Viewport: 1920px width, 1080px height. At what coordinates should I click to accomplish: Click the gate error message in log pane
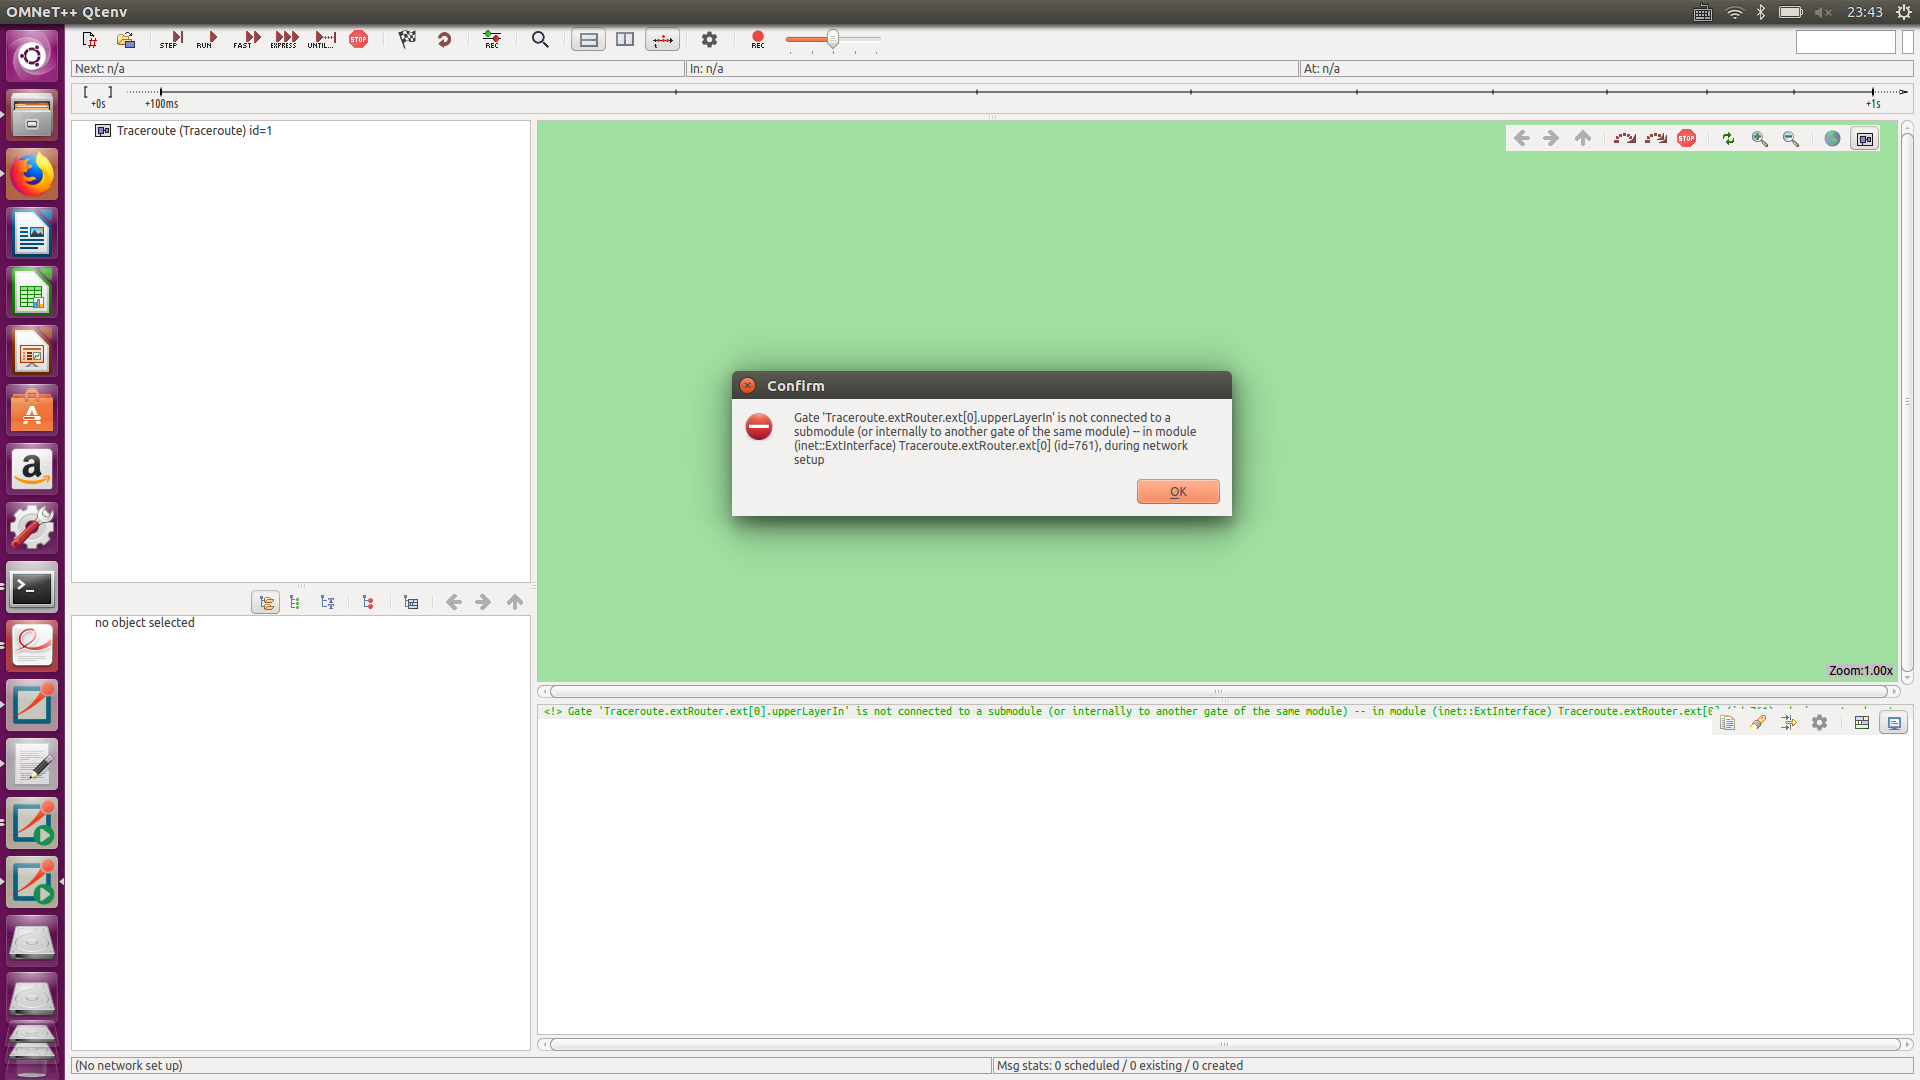tap(1000, 711)
